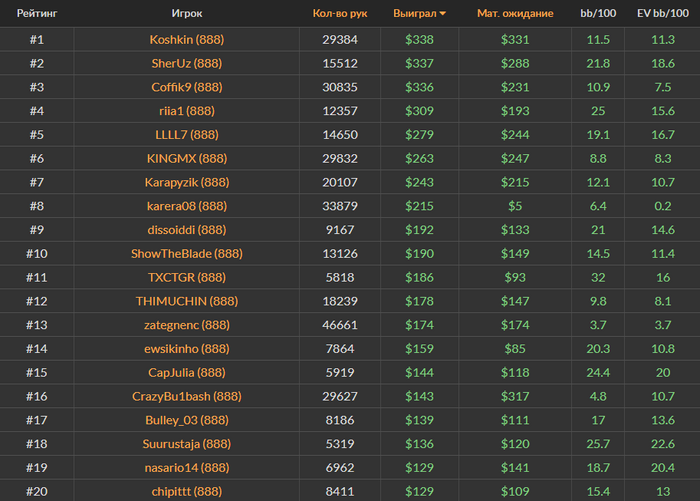This screenshot has width=700, height=501.
Task: Sort table by Кол-во рук header
Action: [340, 13]
